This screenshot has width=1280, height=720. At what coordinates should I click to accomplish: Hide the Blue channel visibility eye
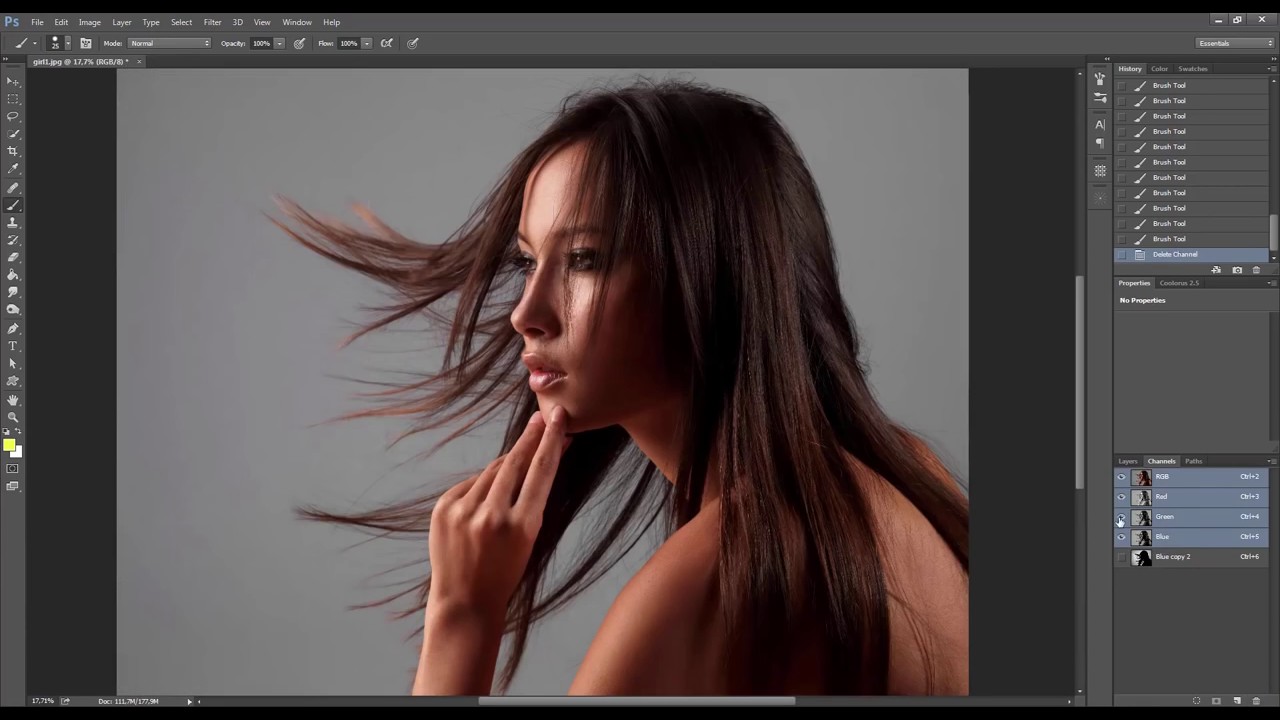point(1121,537)
